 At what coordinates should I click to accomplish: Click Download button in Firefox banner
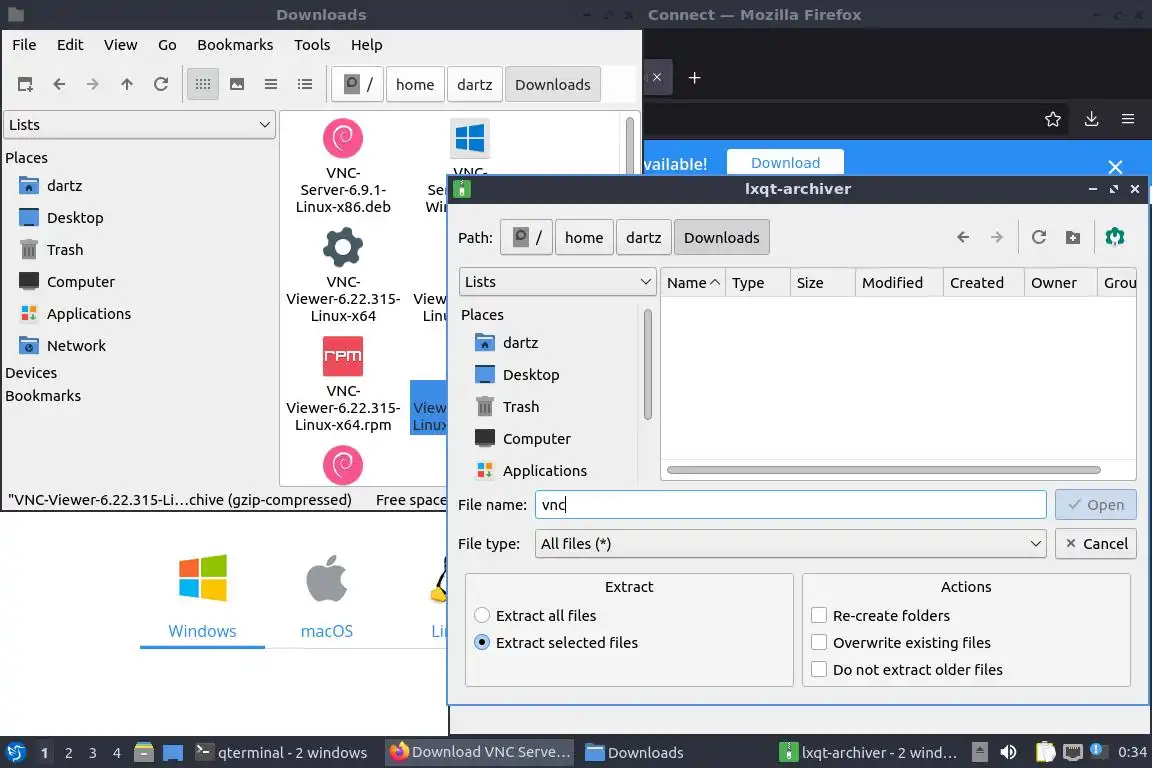[x=785, y=162]
